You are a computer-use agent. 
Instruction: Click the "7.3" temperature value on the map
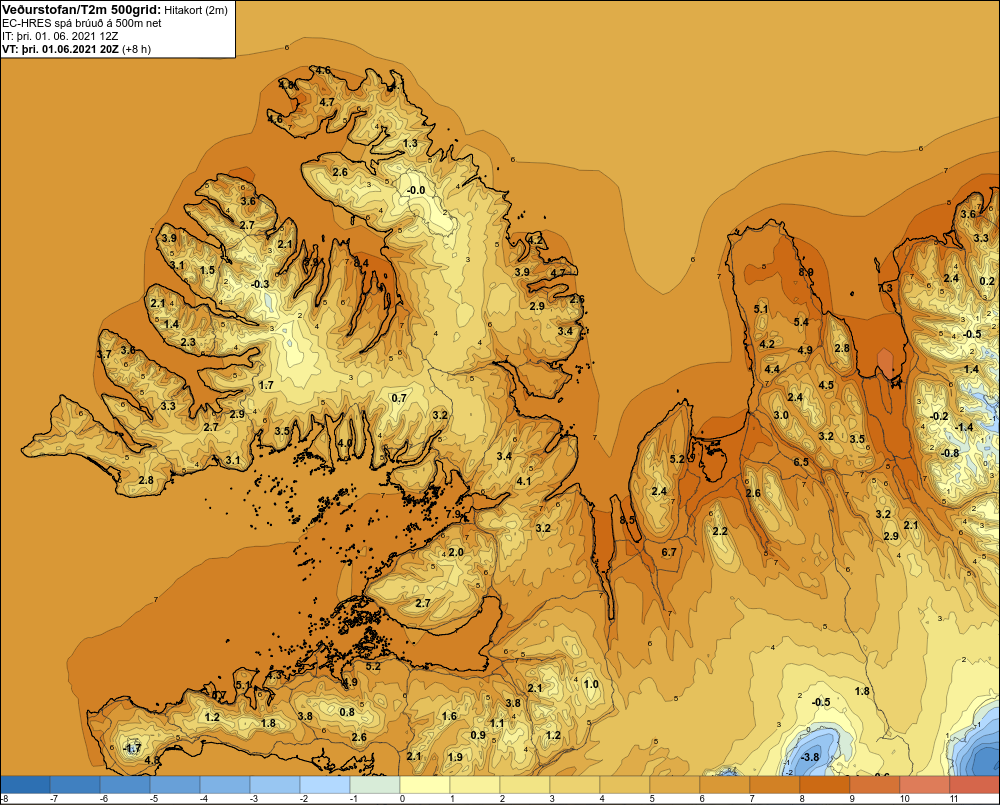pyautogui.click(x=885, y=288)
